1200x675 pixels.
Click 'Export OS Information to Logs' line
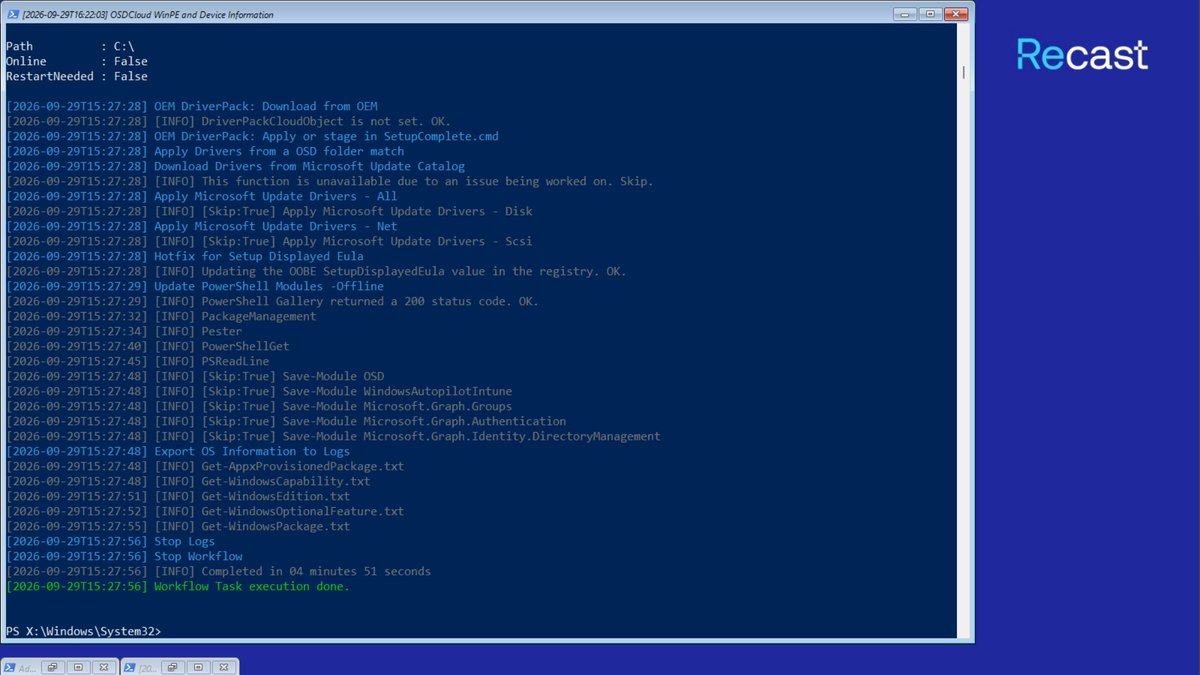click(x=178, y=451)
